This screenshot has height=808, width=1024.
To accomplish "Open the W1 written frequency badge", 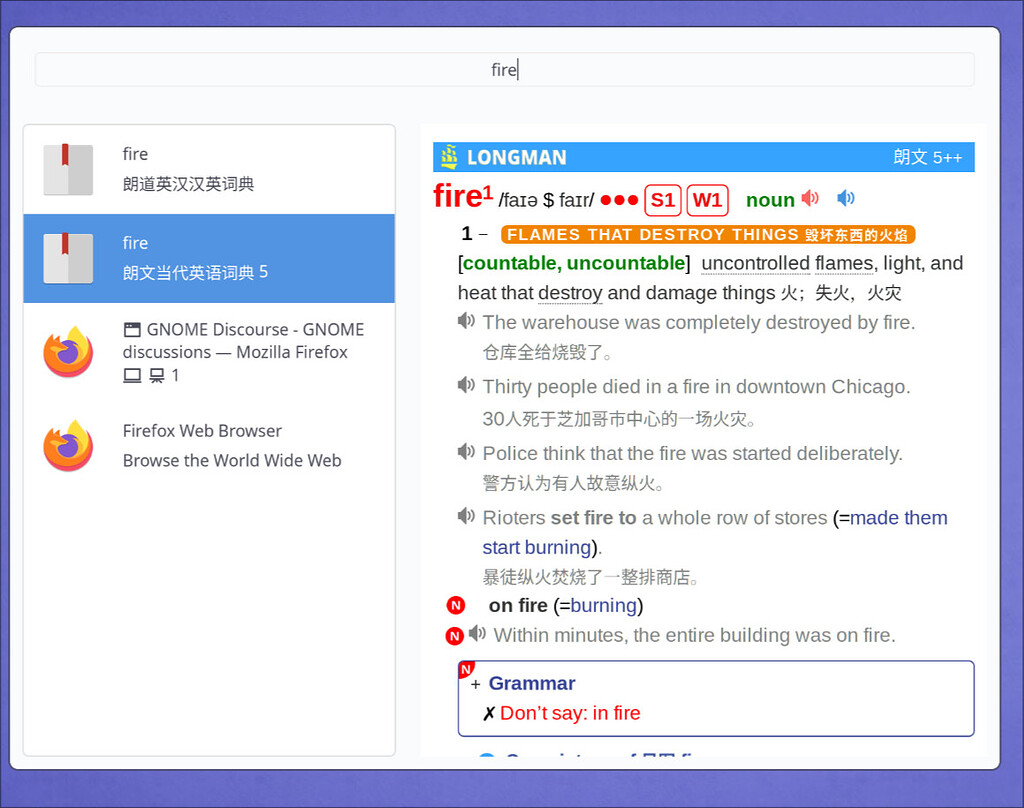I will click(x=707, y=200).
